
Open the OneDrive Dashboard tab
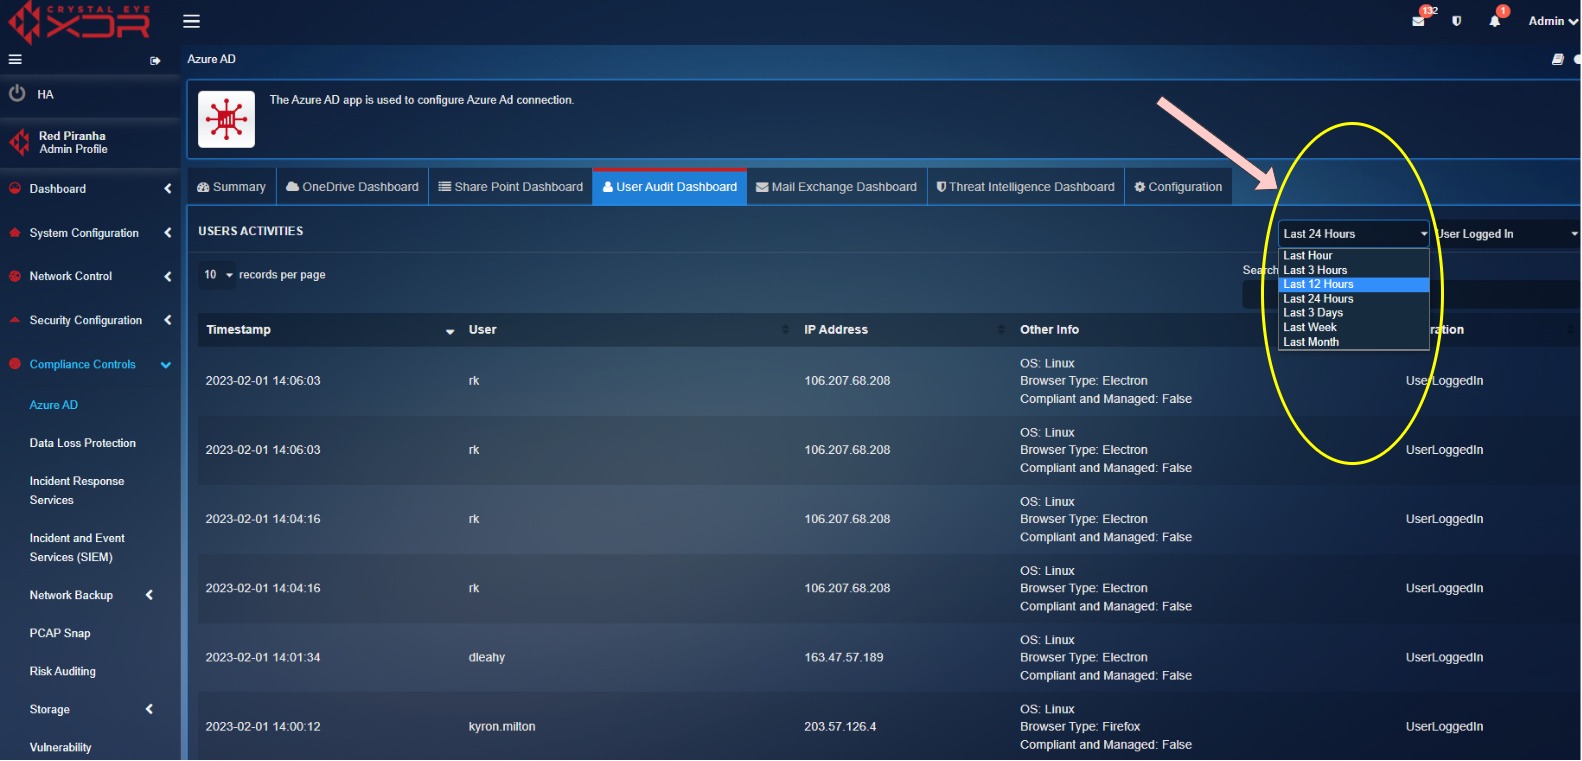click(x=352, y=187)
